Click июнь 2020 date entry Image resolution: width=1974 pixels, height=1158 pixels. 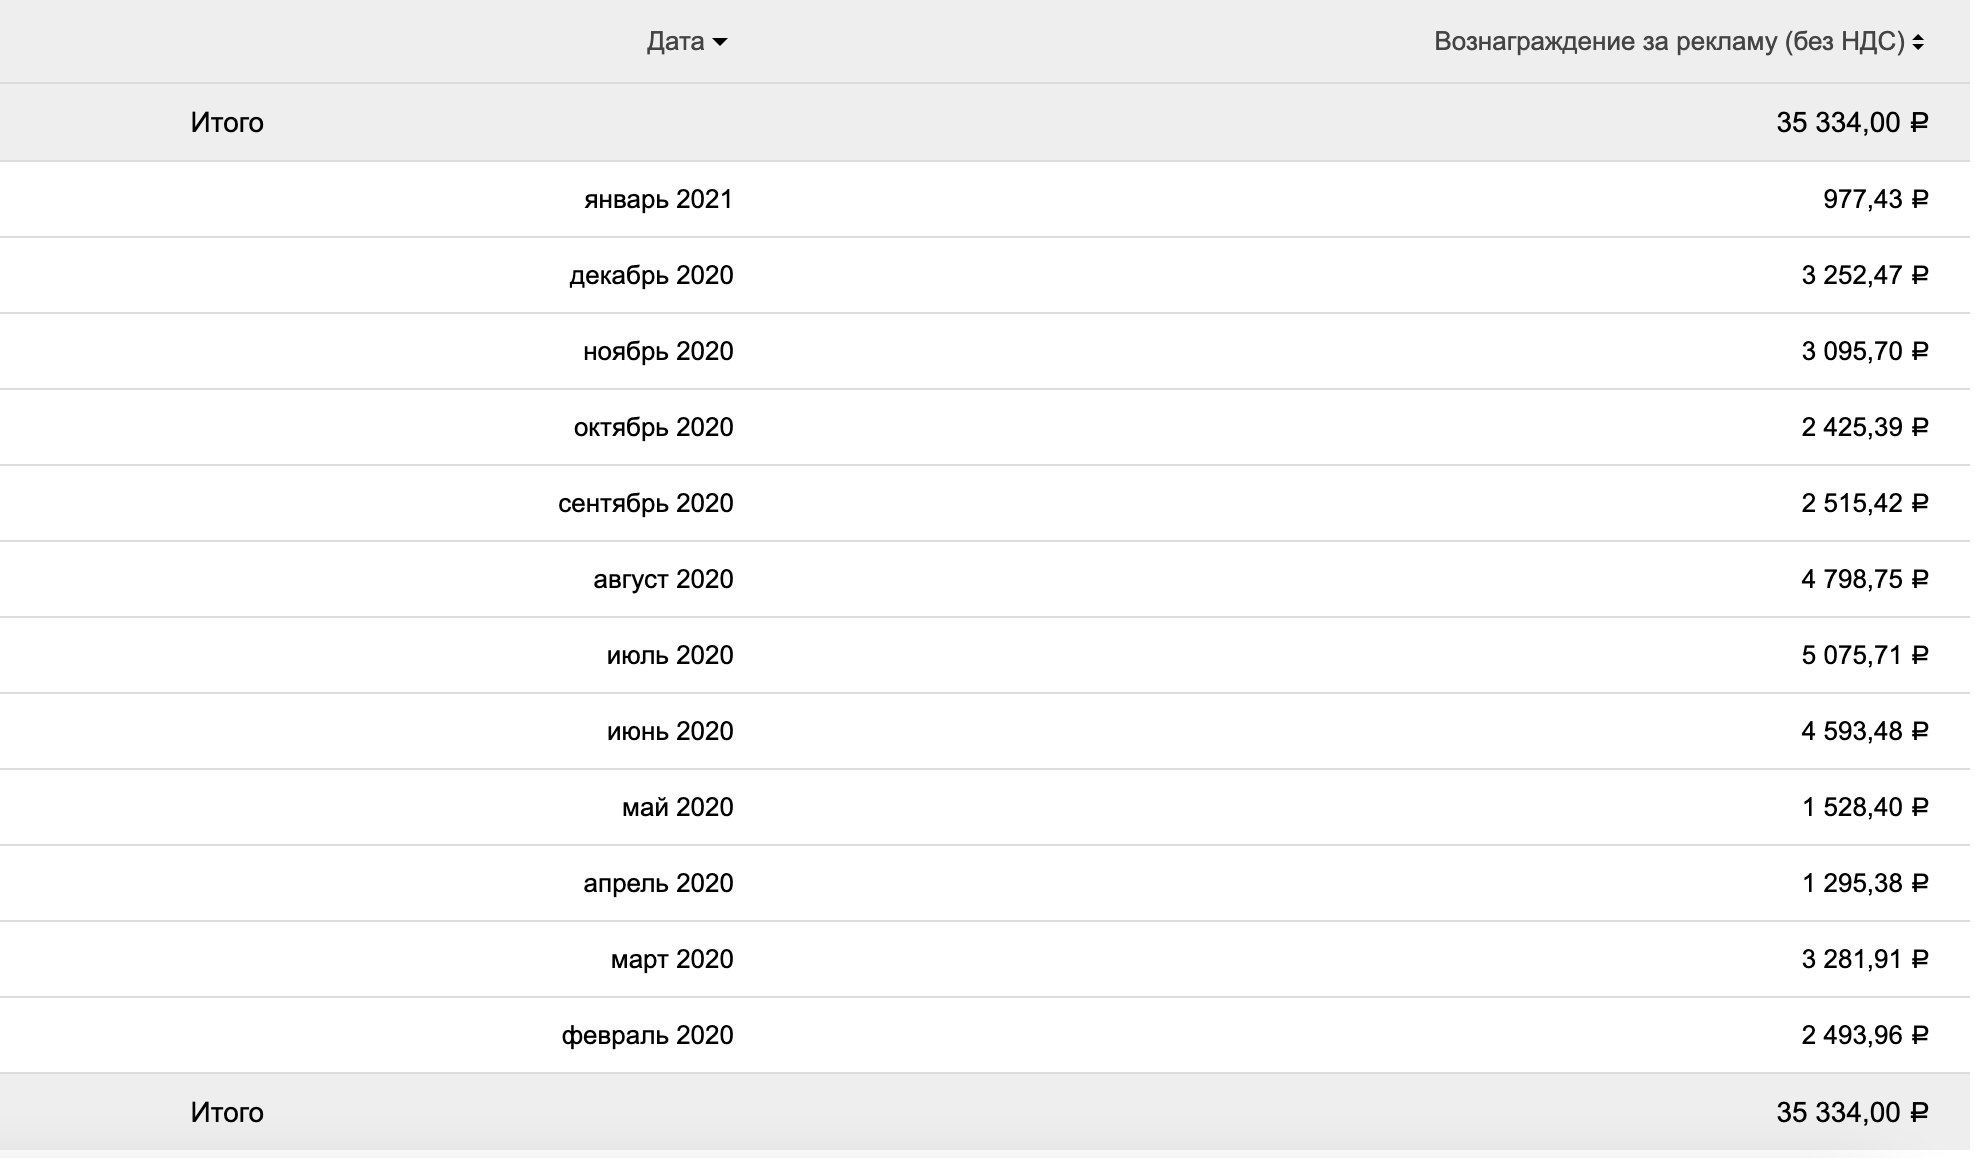(669, 731)
